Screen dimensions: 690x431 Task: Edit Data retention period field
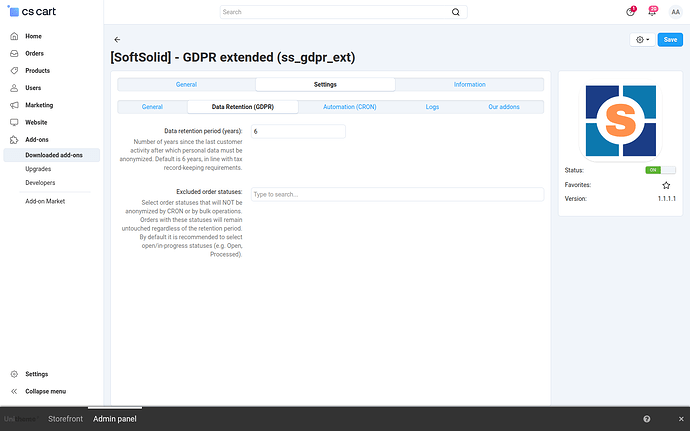(x=298, y=132)
